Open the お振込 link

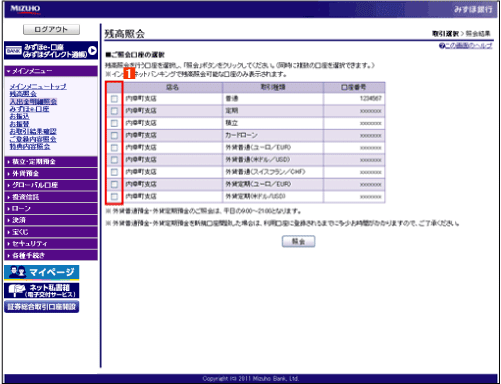19,116
